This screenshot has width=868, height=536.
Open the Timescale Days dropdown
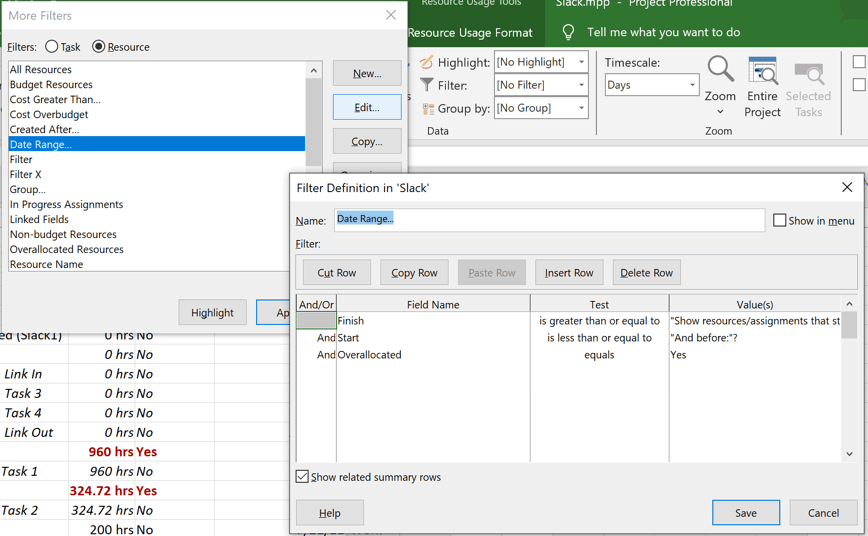[692, 85]
